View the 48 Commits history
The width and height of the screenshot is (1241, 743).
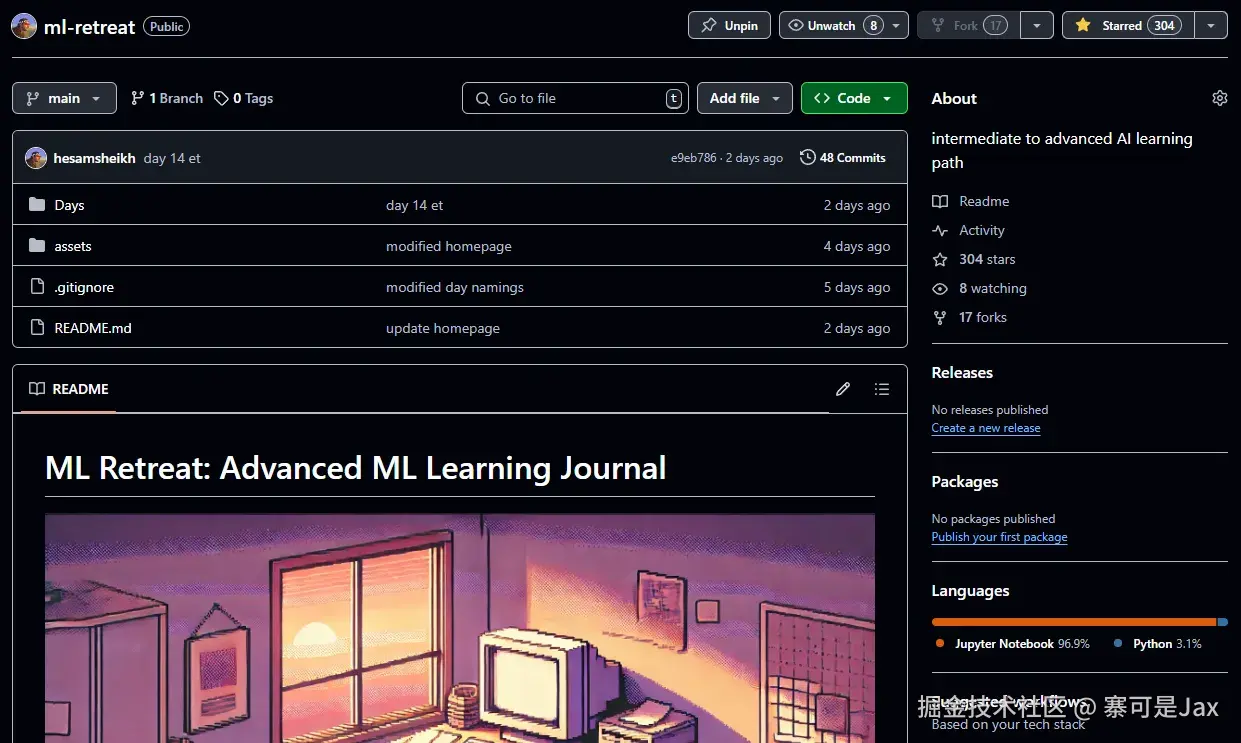tap(843, 158)
